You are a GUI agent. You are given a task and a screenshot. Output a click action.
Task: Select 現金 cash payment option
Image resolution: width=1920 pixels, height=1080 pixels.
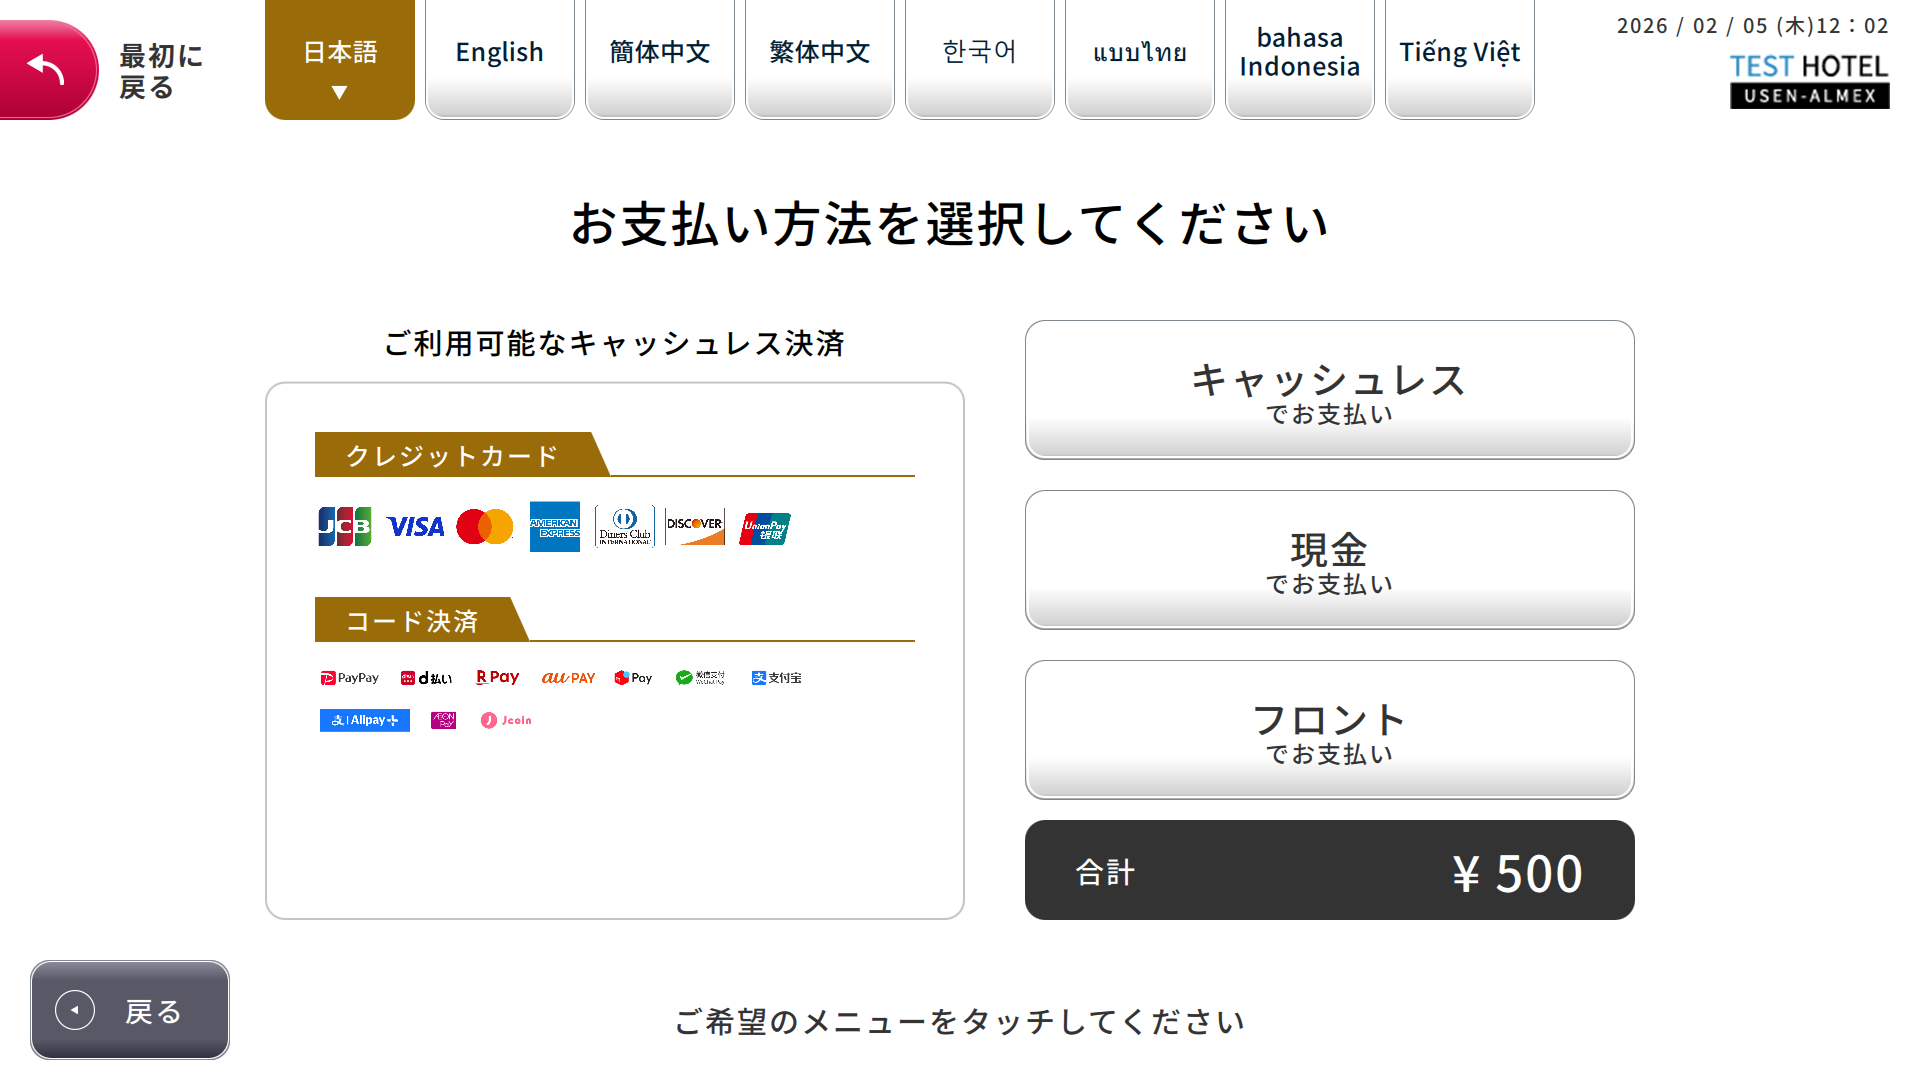click(1329, 560)
